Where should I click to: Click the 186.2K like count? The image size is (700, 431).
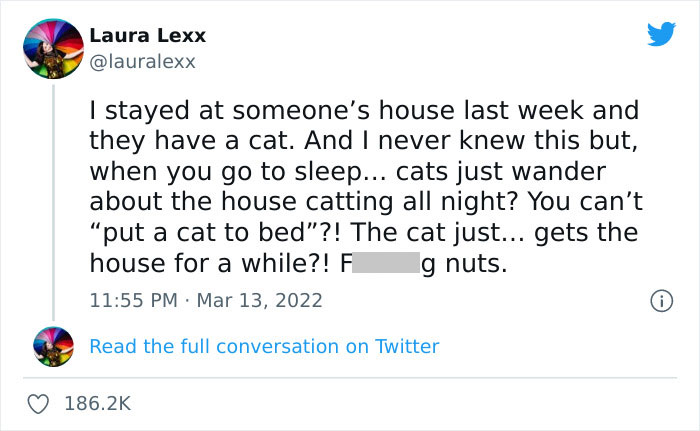pos(97,403)
